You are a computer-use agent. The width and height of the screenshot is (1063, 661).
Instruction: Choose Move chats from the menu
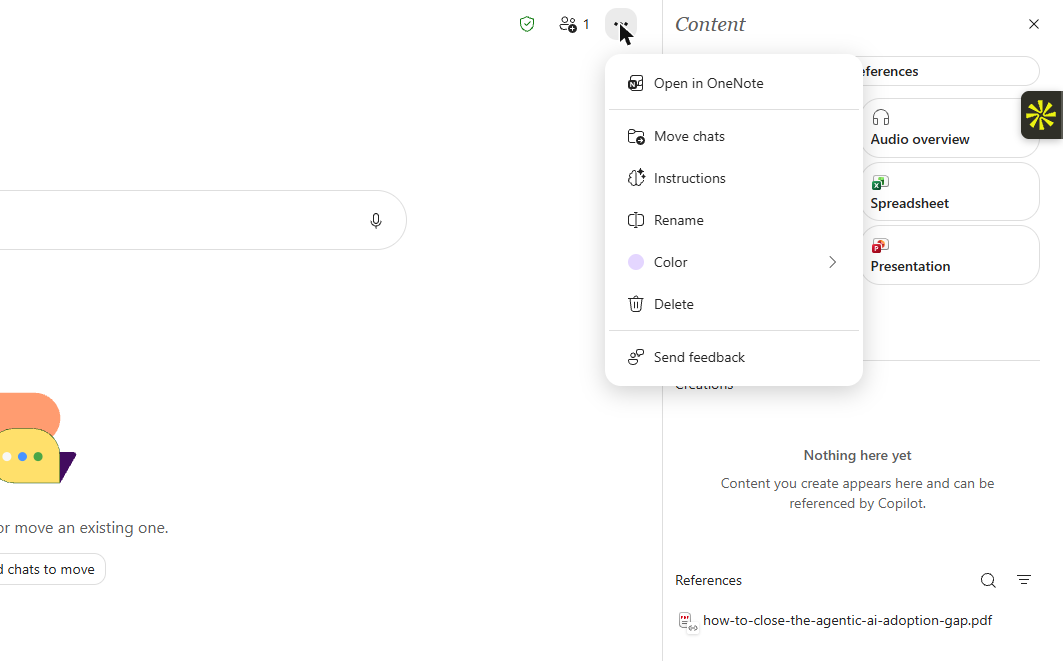point(734,136)
